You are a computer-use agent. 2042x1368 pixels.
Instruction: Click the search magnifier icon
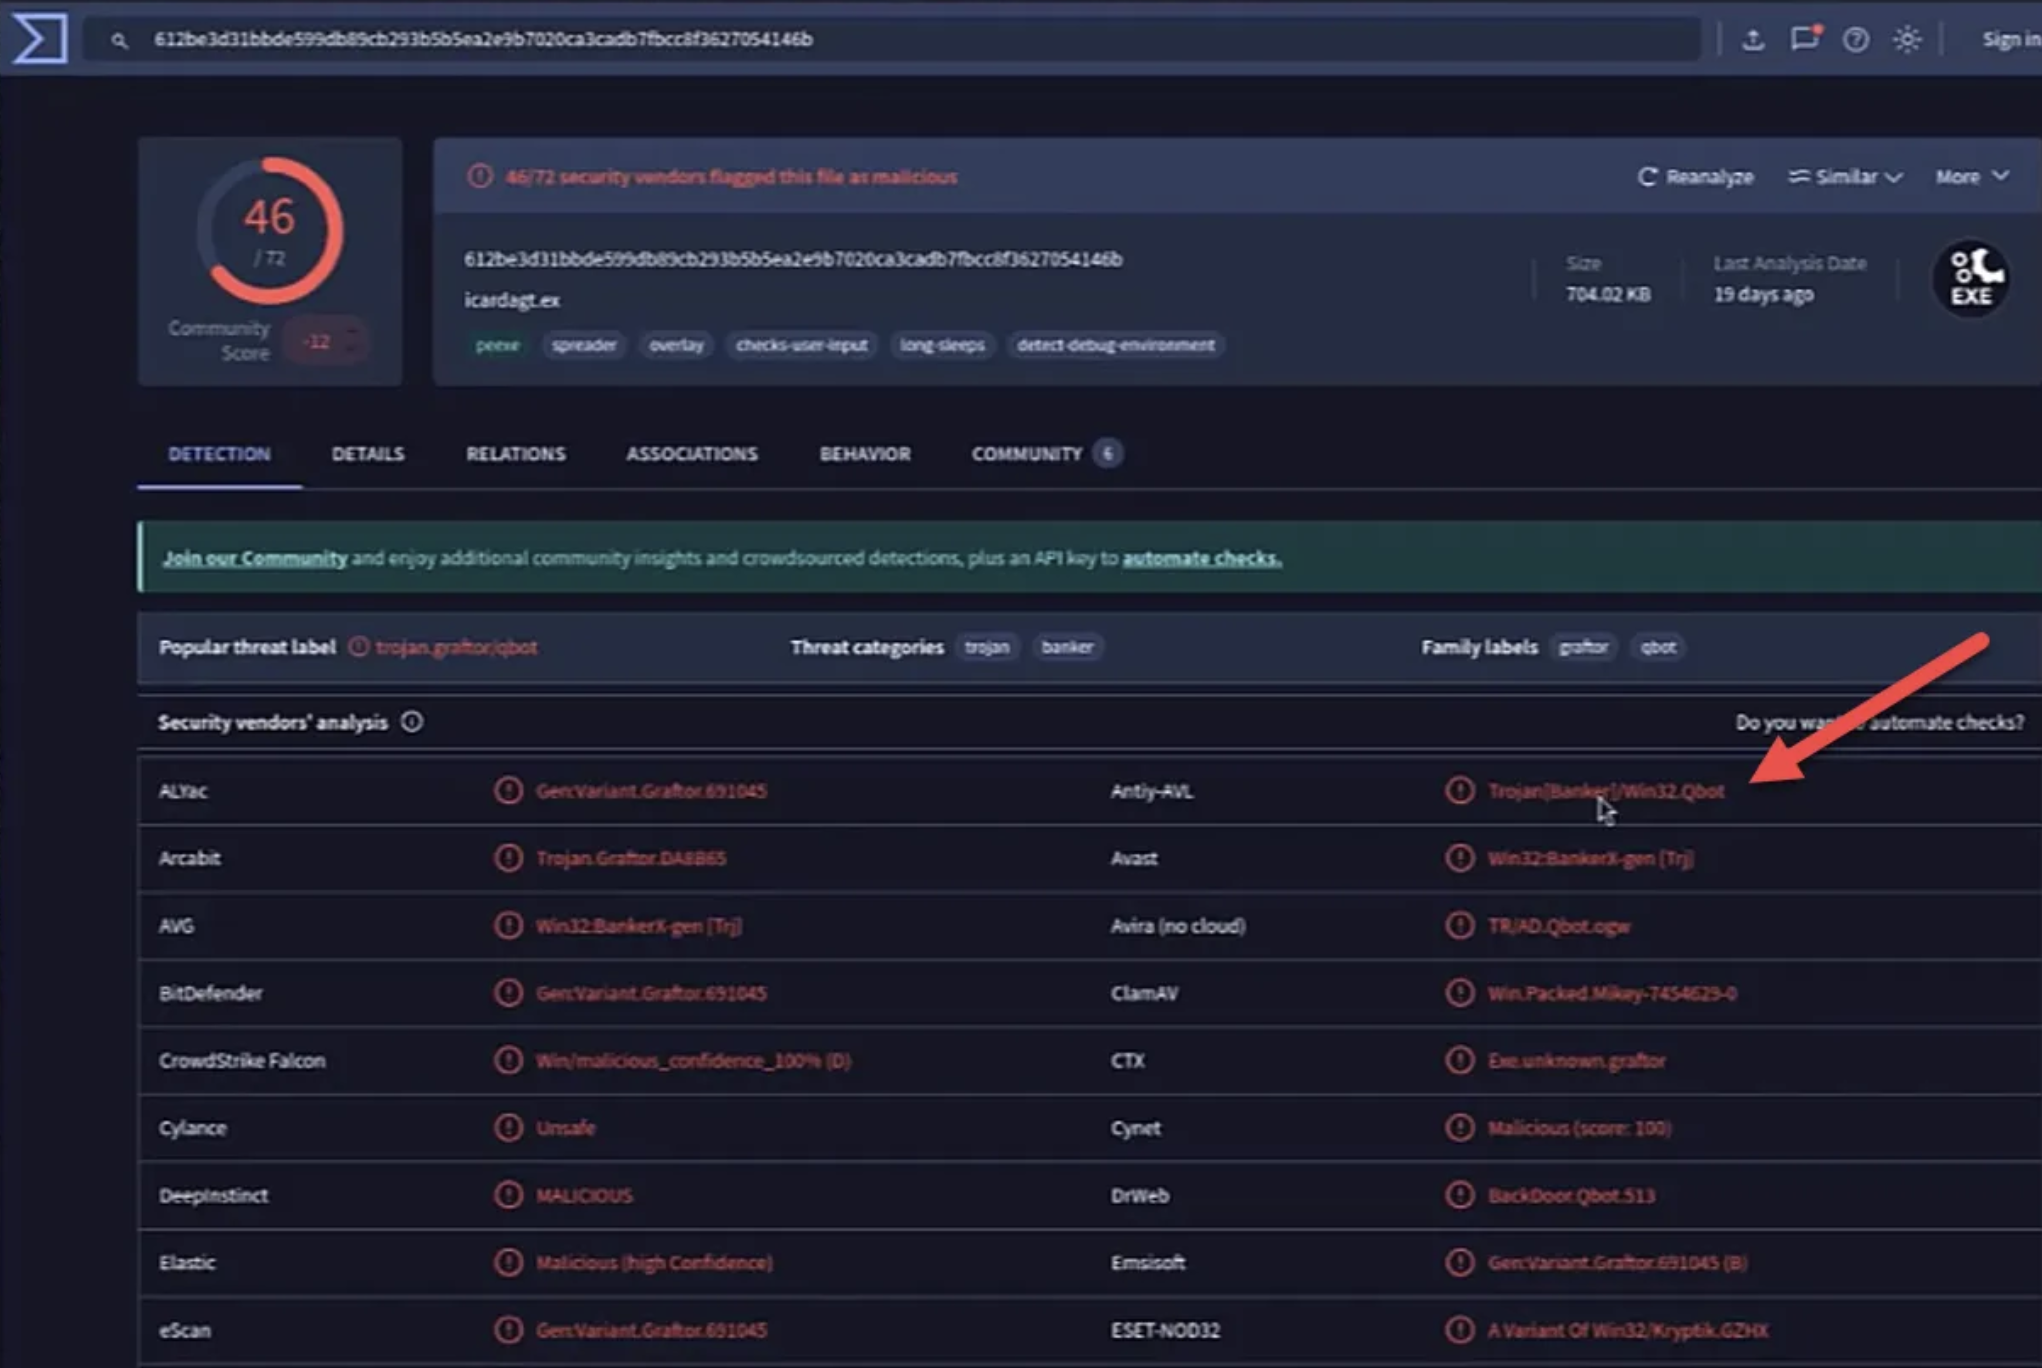tap(119, 40)
